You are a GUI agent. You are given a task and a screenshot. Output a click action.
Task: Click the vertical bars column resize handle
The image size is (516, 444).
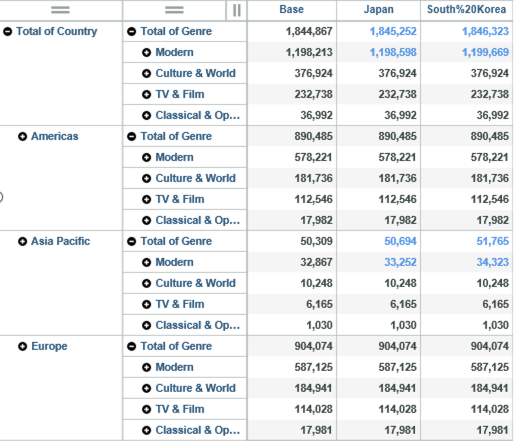[237, 10]
